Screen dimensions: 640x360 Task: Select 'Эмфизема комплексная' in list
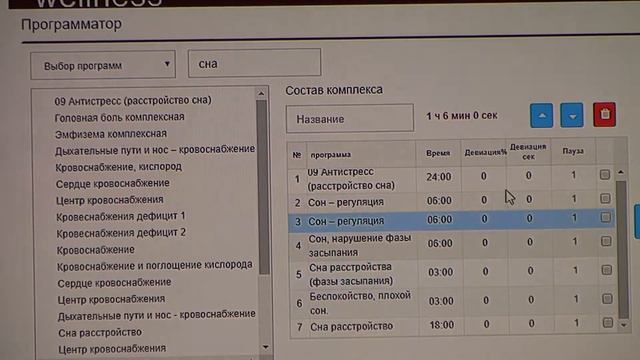(111, 134)
